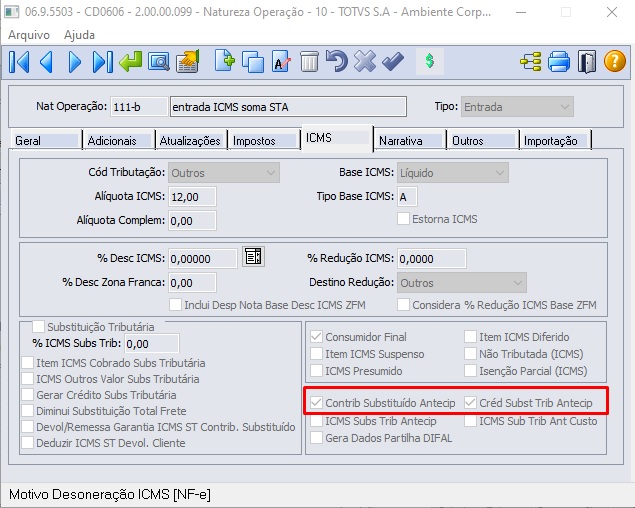Screen dimensions: 635x508
Task: Click the Alíquota ICMS field 12,00
Action: point(192,197)
